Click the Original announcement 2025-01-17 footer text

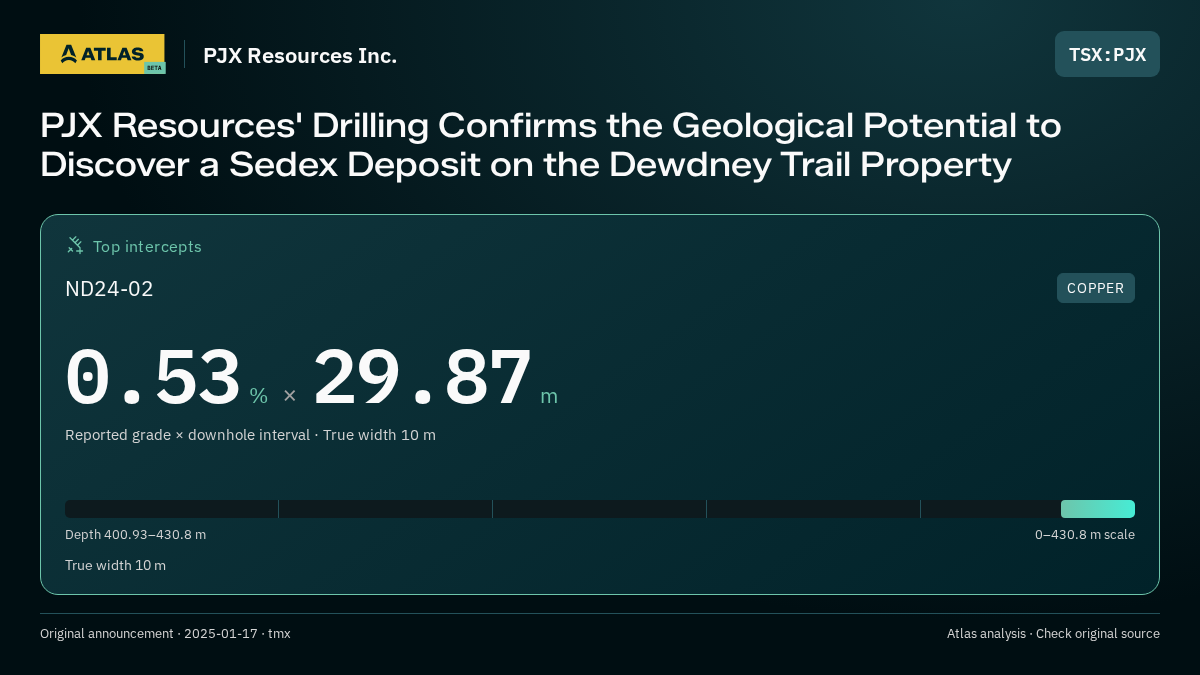165,634
